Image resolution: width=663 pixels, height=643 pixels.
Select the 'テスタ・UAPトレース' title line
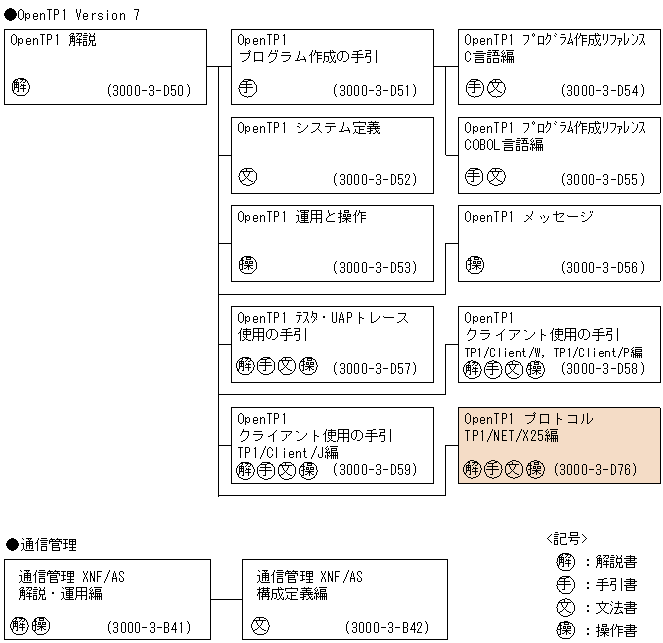323,318
